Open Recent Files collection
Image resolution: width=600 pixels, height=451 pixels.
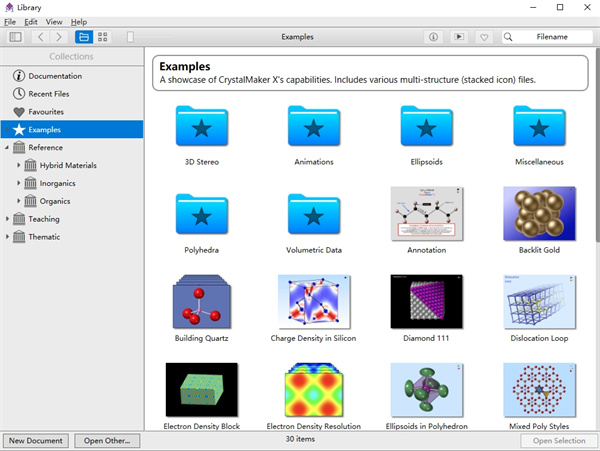pos(48,94)
